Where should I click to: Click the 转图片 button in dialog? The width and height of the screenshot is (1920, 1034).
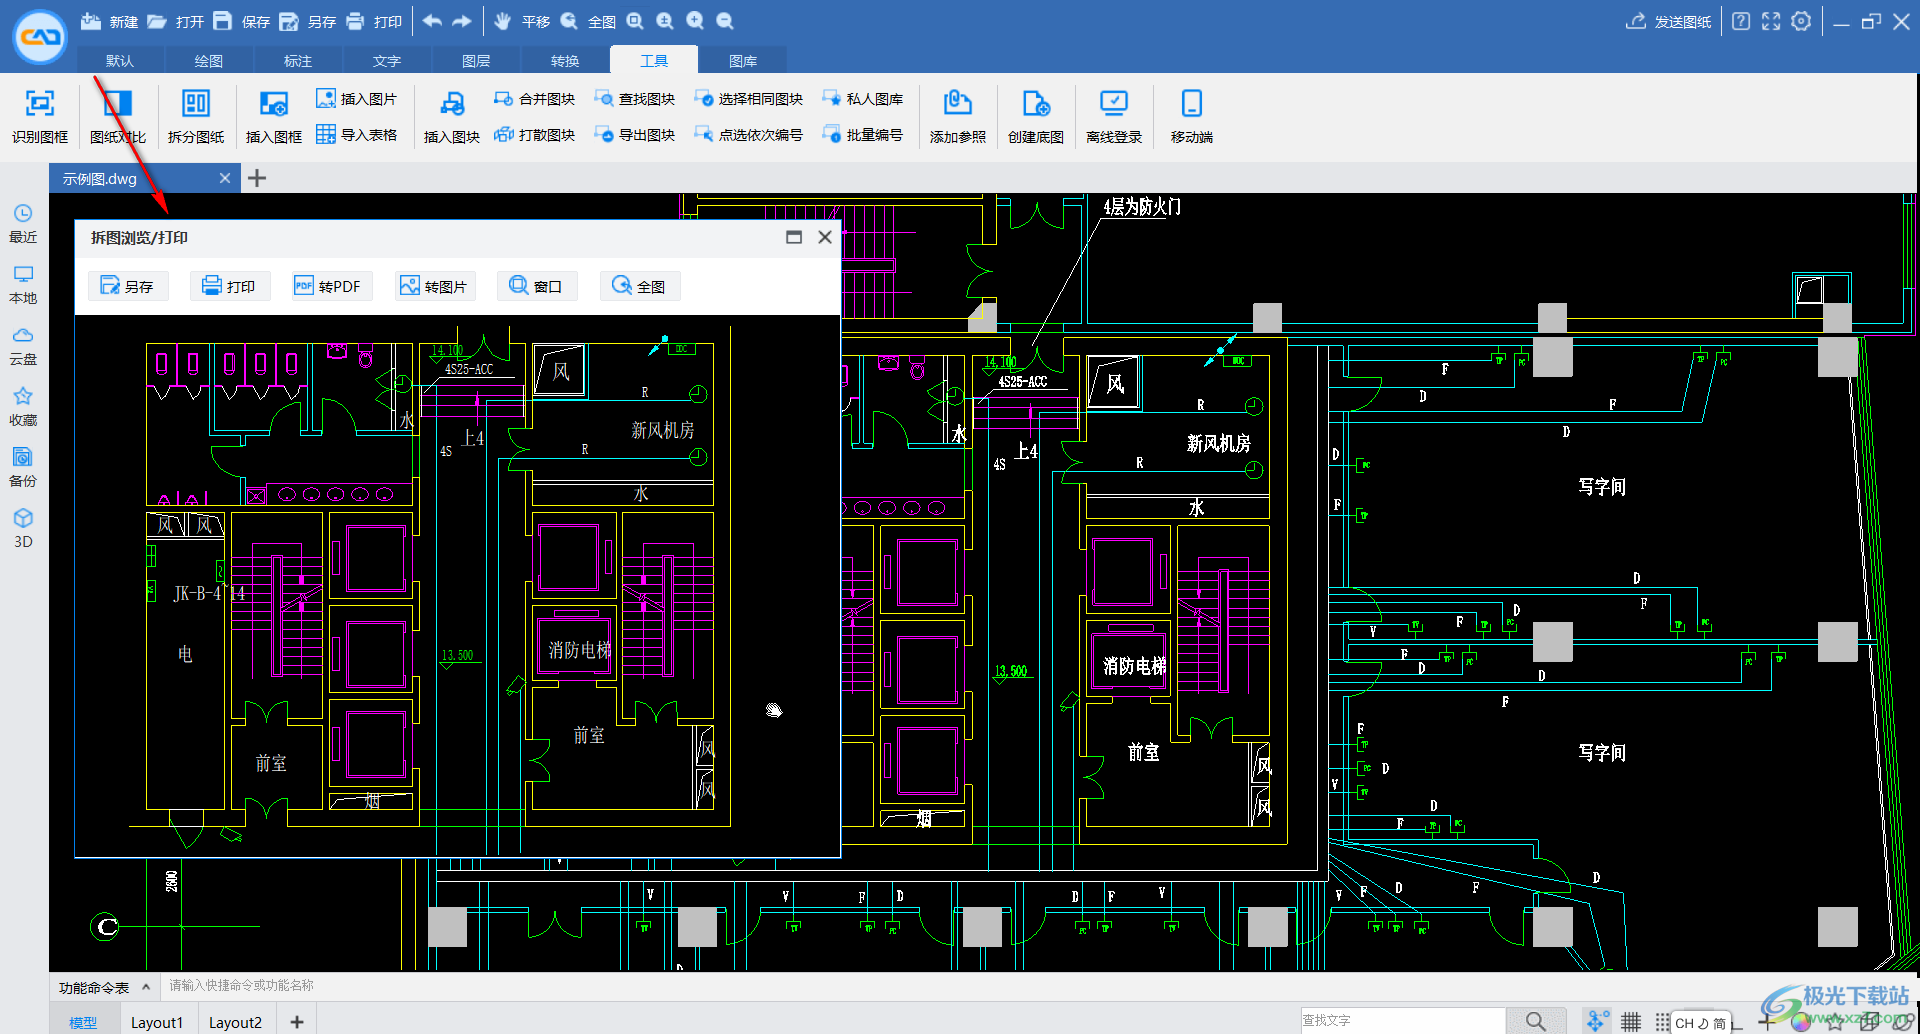point(434,286)
